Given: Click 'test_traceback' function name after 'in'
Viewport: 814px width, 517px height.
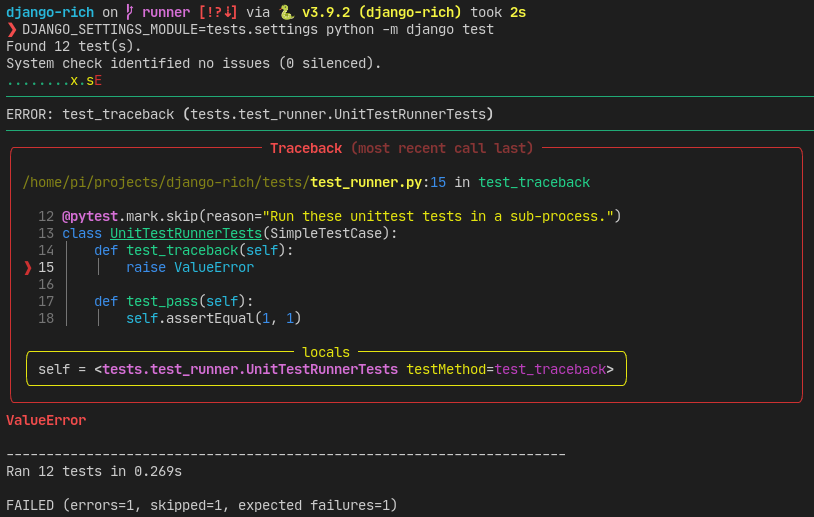Looking at the screenshot, I should (534, 183).
